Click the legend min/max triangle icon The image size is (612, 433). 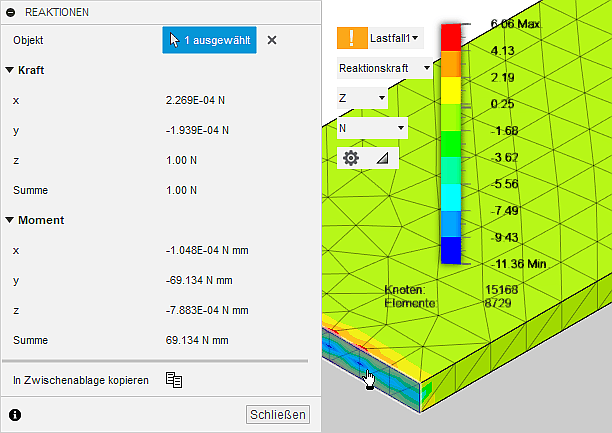click(382, 158)
